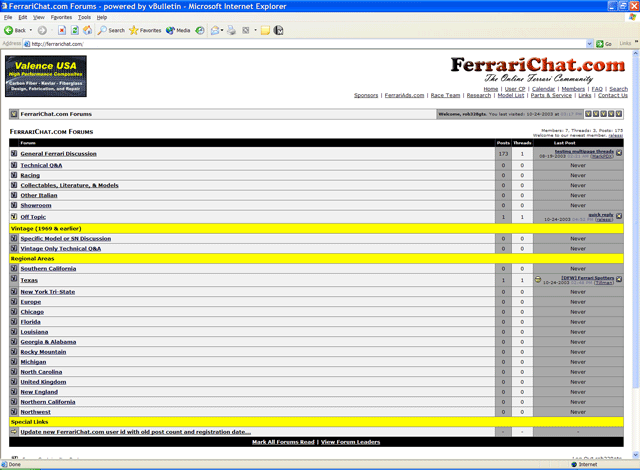The image size is (640, 470).
Task: Click the forum status icon beside Racing
Action: pos(14,175)
